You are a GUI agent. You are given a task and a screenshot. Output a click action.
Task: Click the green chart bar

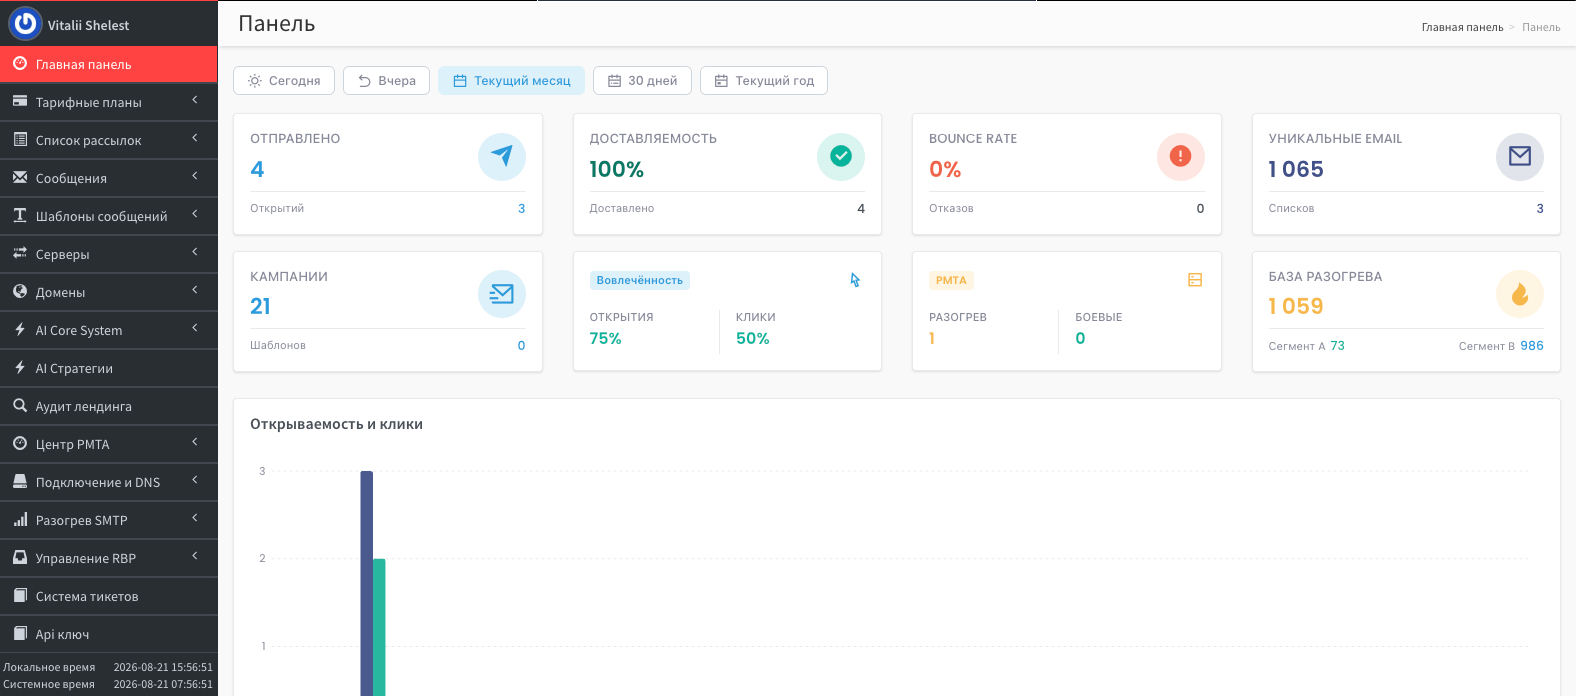[379, 627]
